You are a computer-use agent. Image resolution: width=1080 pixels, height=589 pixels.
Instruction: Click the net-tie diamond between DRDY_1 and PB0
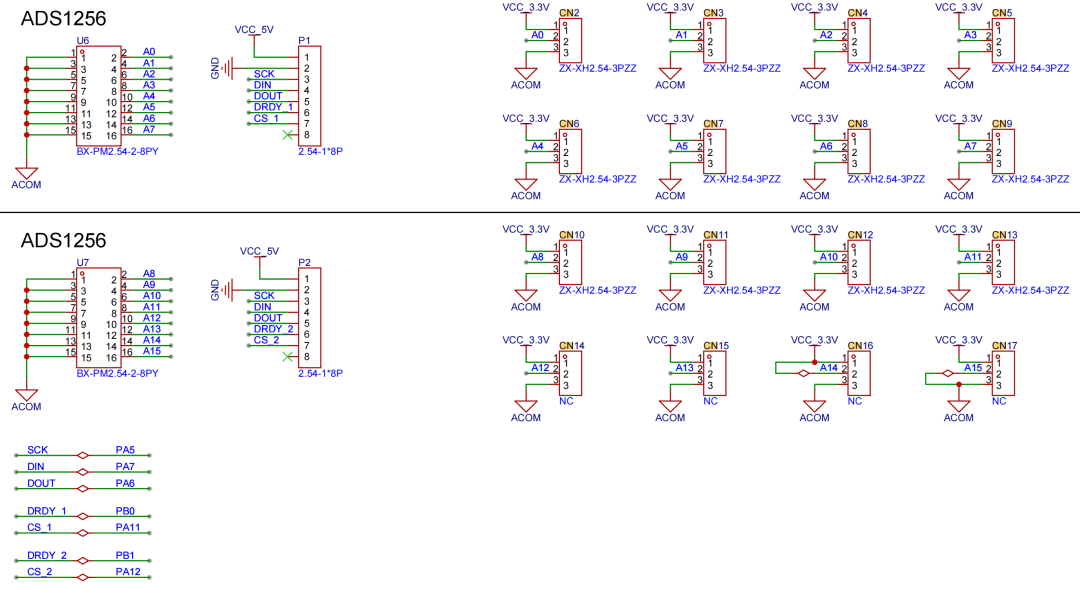pyautogui.click(x=83, y=516)
